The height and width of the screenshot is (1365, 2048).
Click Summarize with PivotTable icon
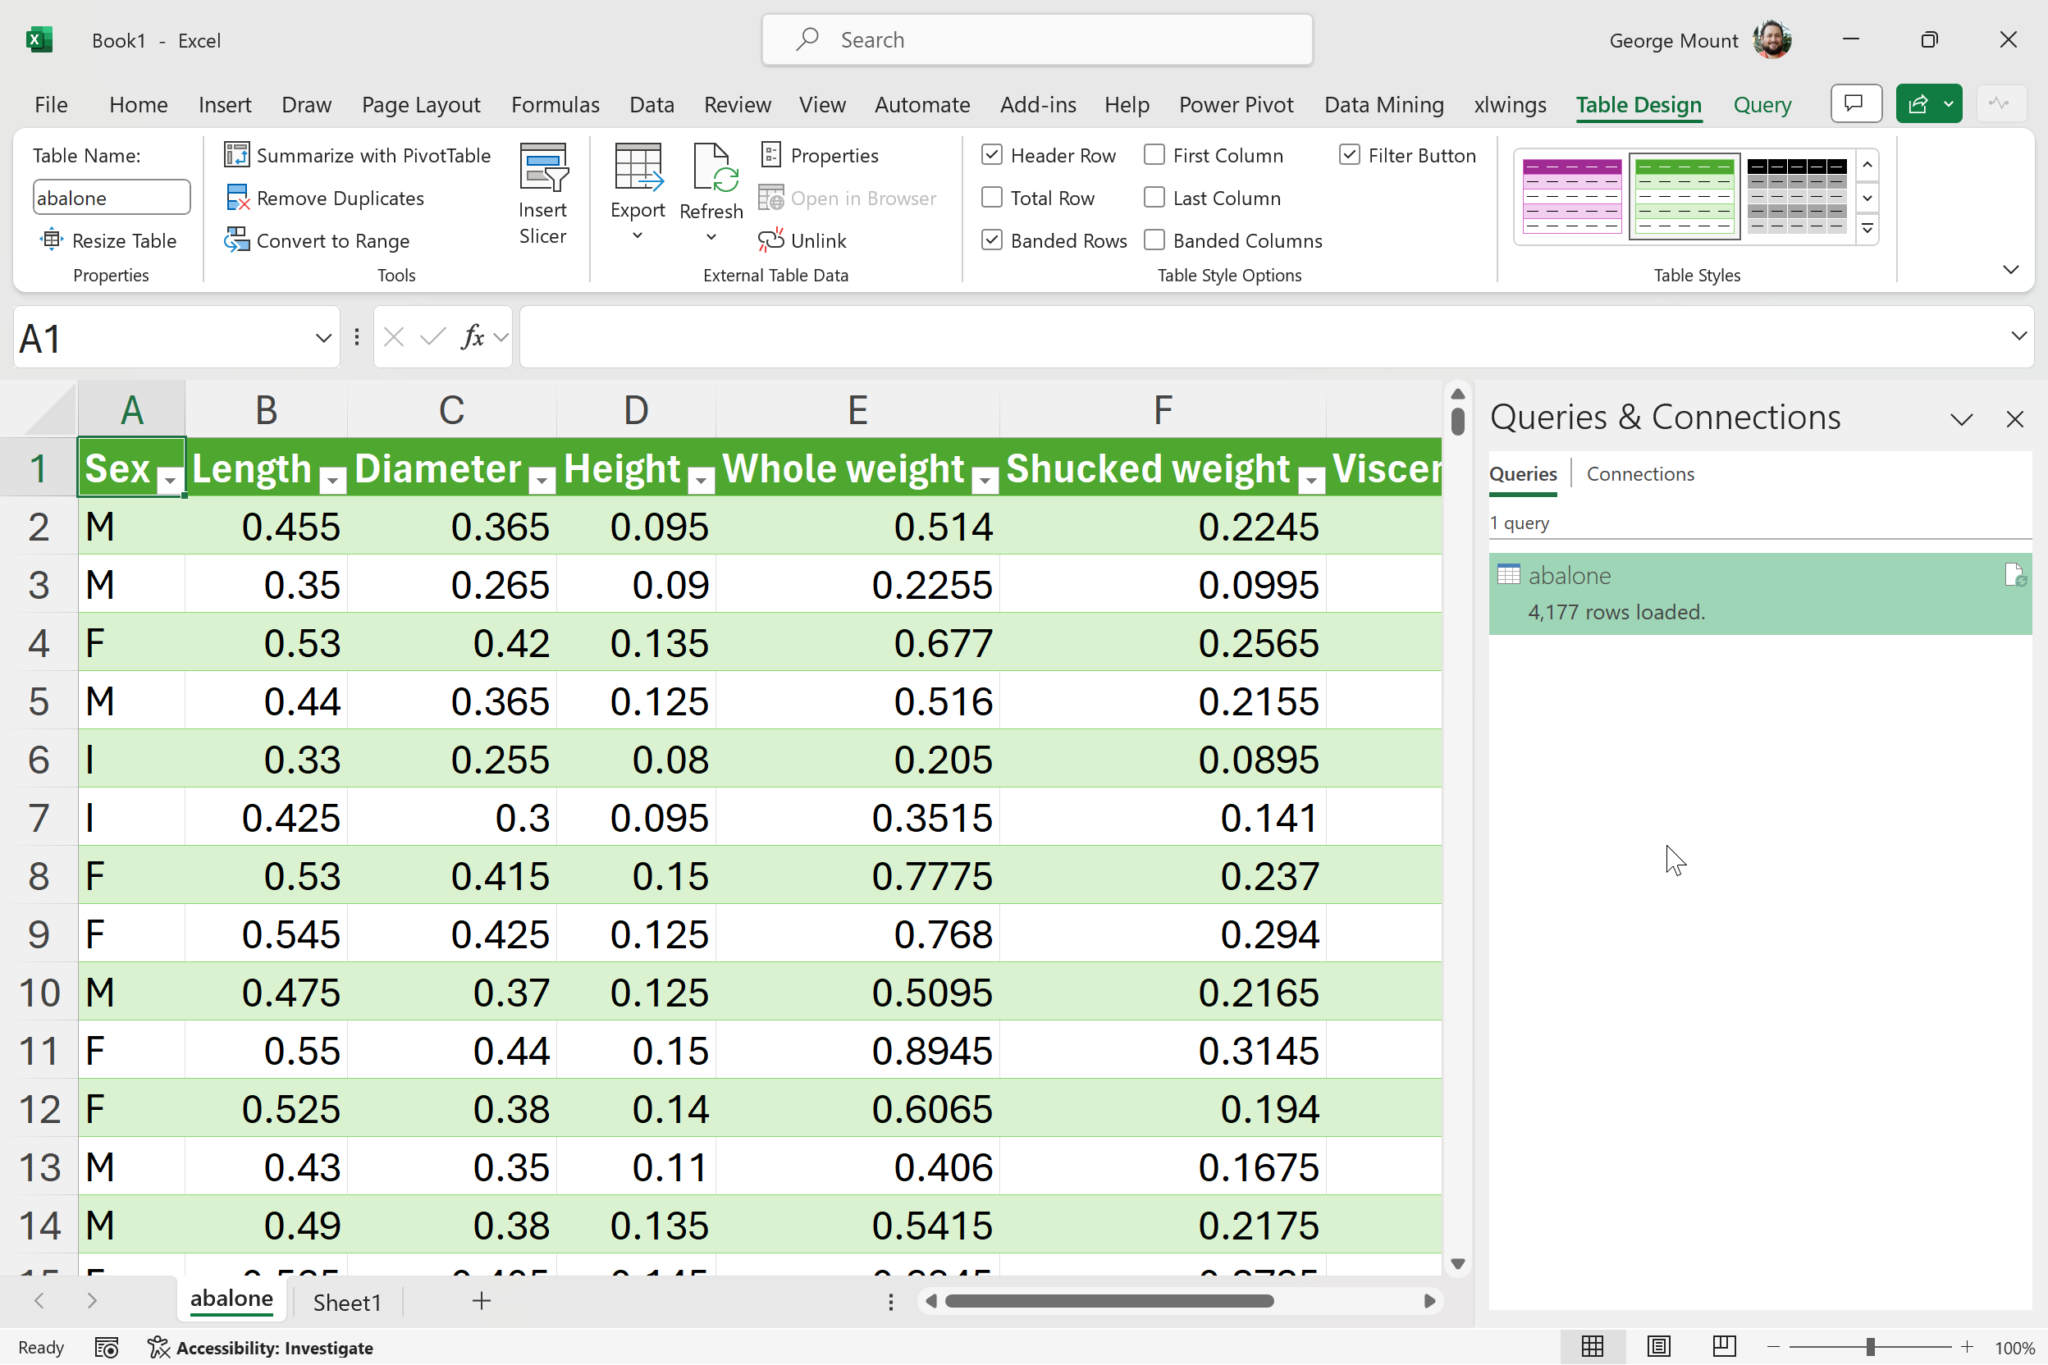pos(237,155)
